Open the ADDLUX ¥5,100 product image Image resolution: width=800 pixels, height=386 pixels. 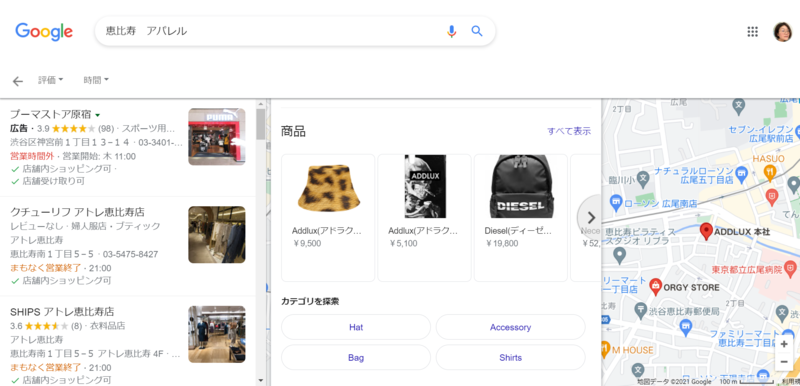[x=424, y=187]
